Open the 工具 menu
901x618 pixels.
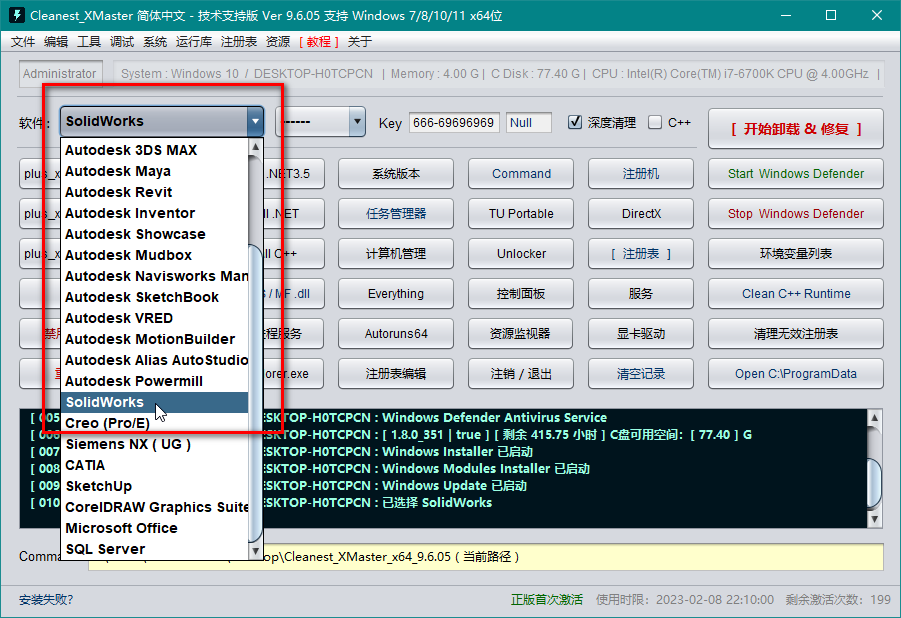[x=89, y=41]
